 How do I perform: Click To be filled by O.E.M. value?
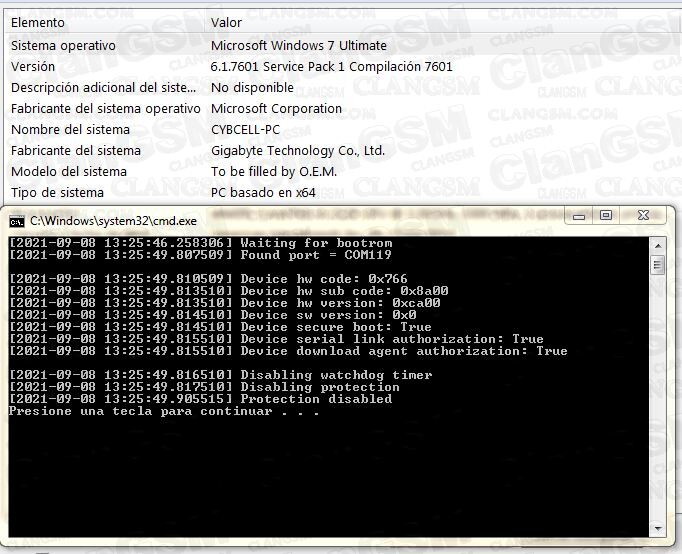tap(274, 171)
